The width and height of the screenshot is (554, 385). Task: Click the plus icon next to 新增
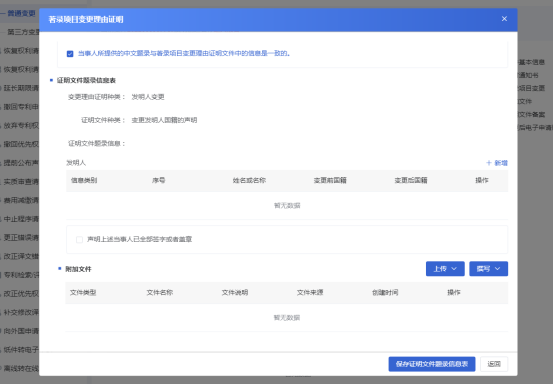click(489, 163)
